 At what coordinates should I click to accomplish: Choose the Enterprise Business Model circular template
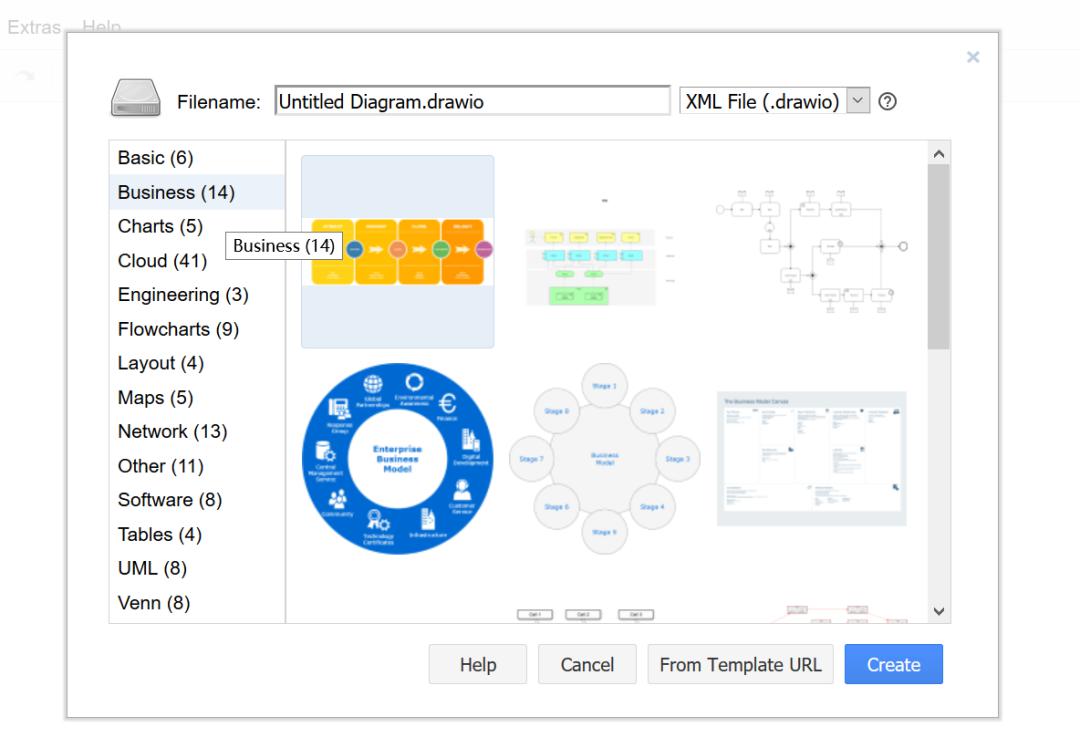(x=397, y=459)
